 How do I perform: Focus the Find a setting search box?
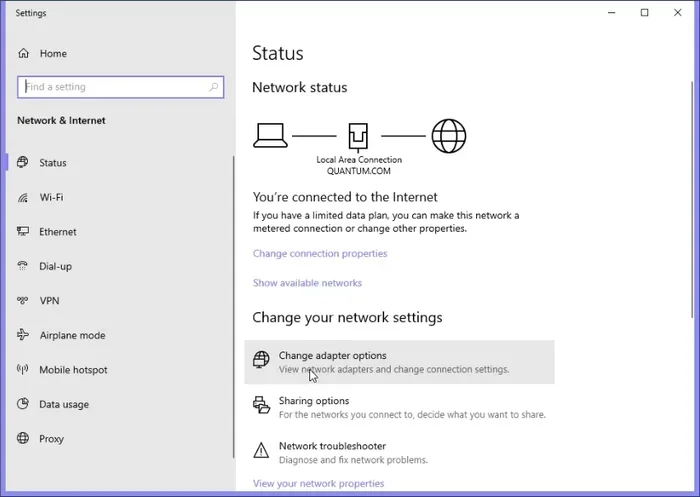pos(121,87)
